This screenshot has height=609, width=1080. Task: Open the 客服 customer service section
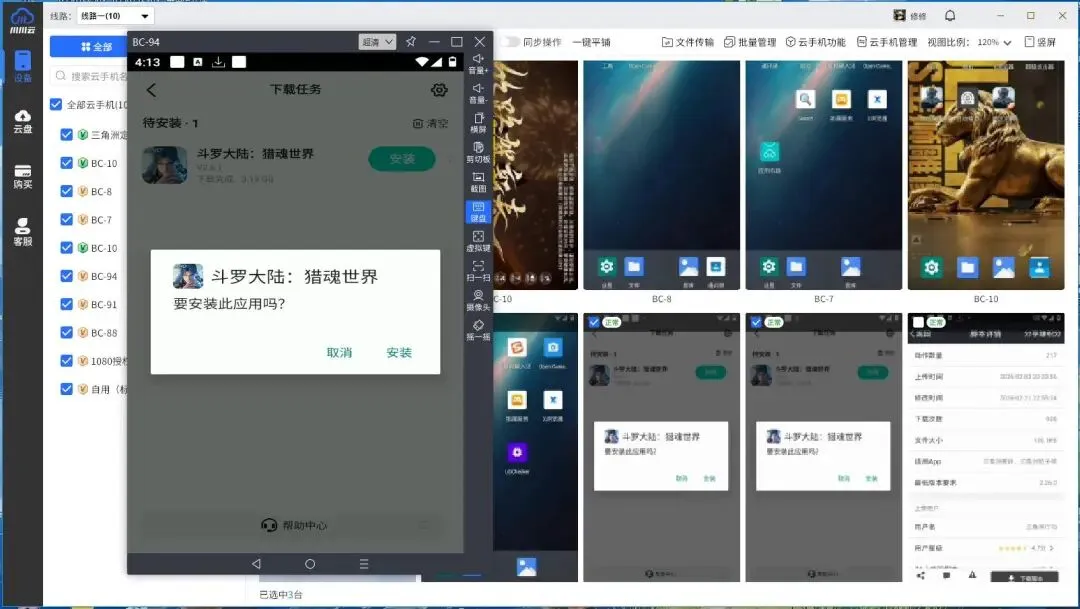tap(23, 232)
